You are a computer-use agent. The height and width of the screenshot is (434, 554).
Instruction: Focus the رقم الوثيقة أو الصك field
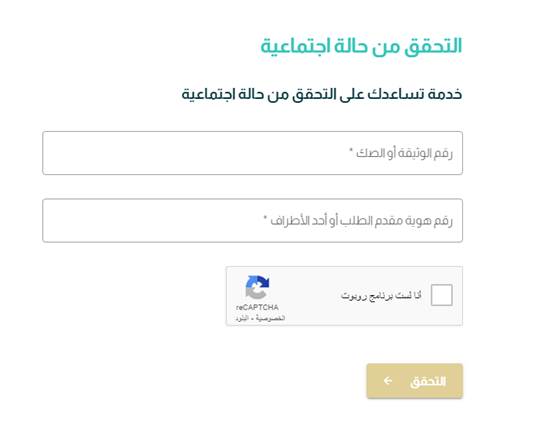coord(253,153)
